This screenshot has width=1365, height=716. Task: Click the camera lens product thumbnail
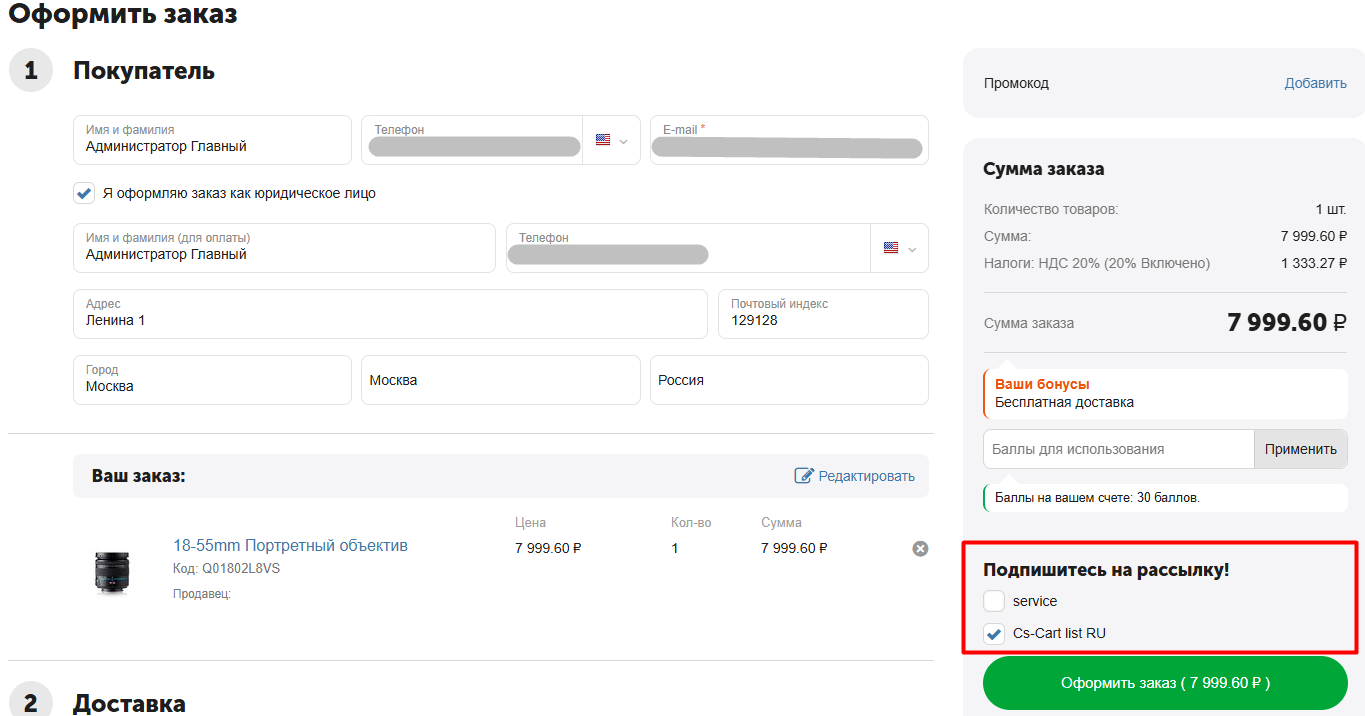tap(111, 572)
